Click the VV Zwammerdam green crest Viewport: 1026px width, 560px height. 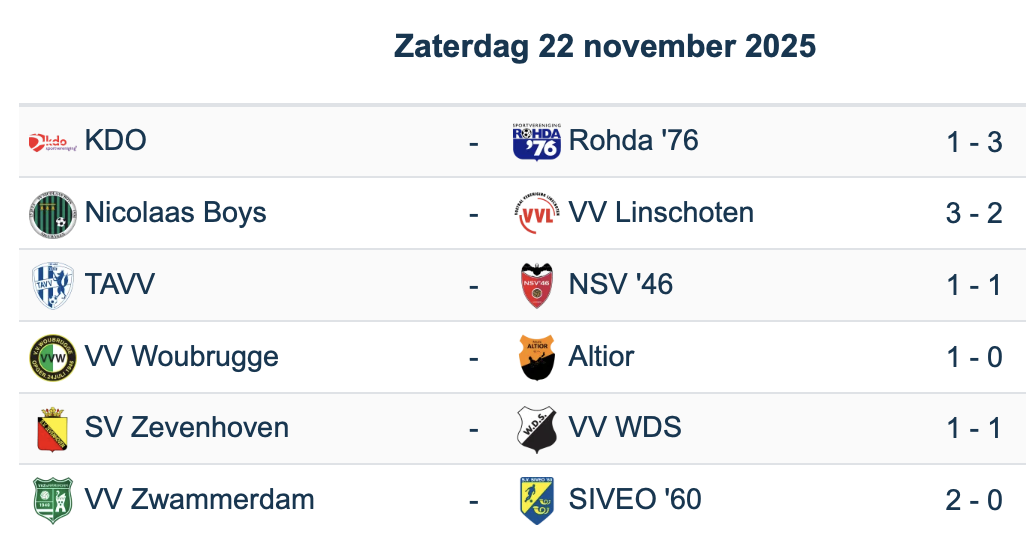(x=52, y=500)
